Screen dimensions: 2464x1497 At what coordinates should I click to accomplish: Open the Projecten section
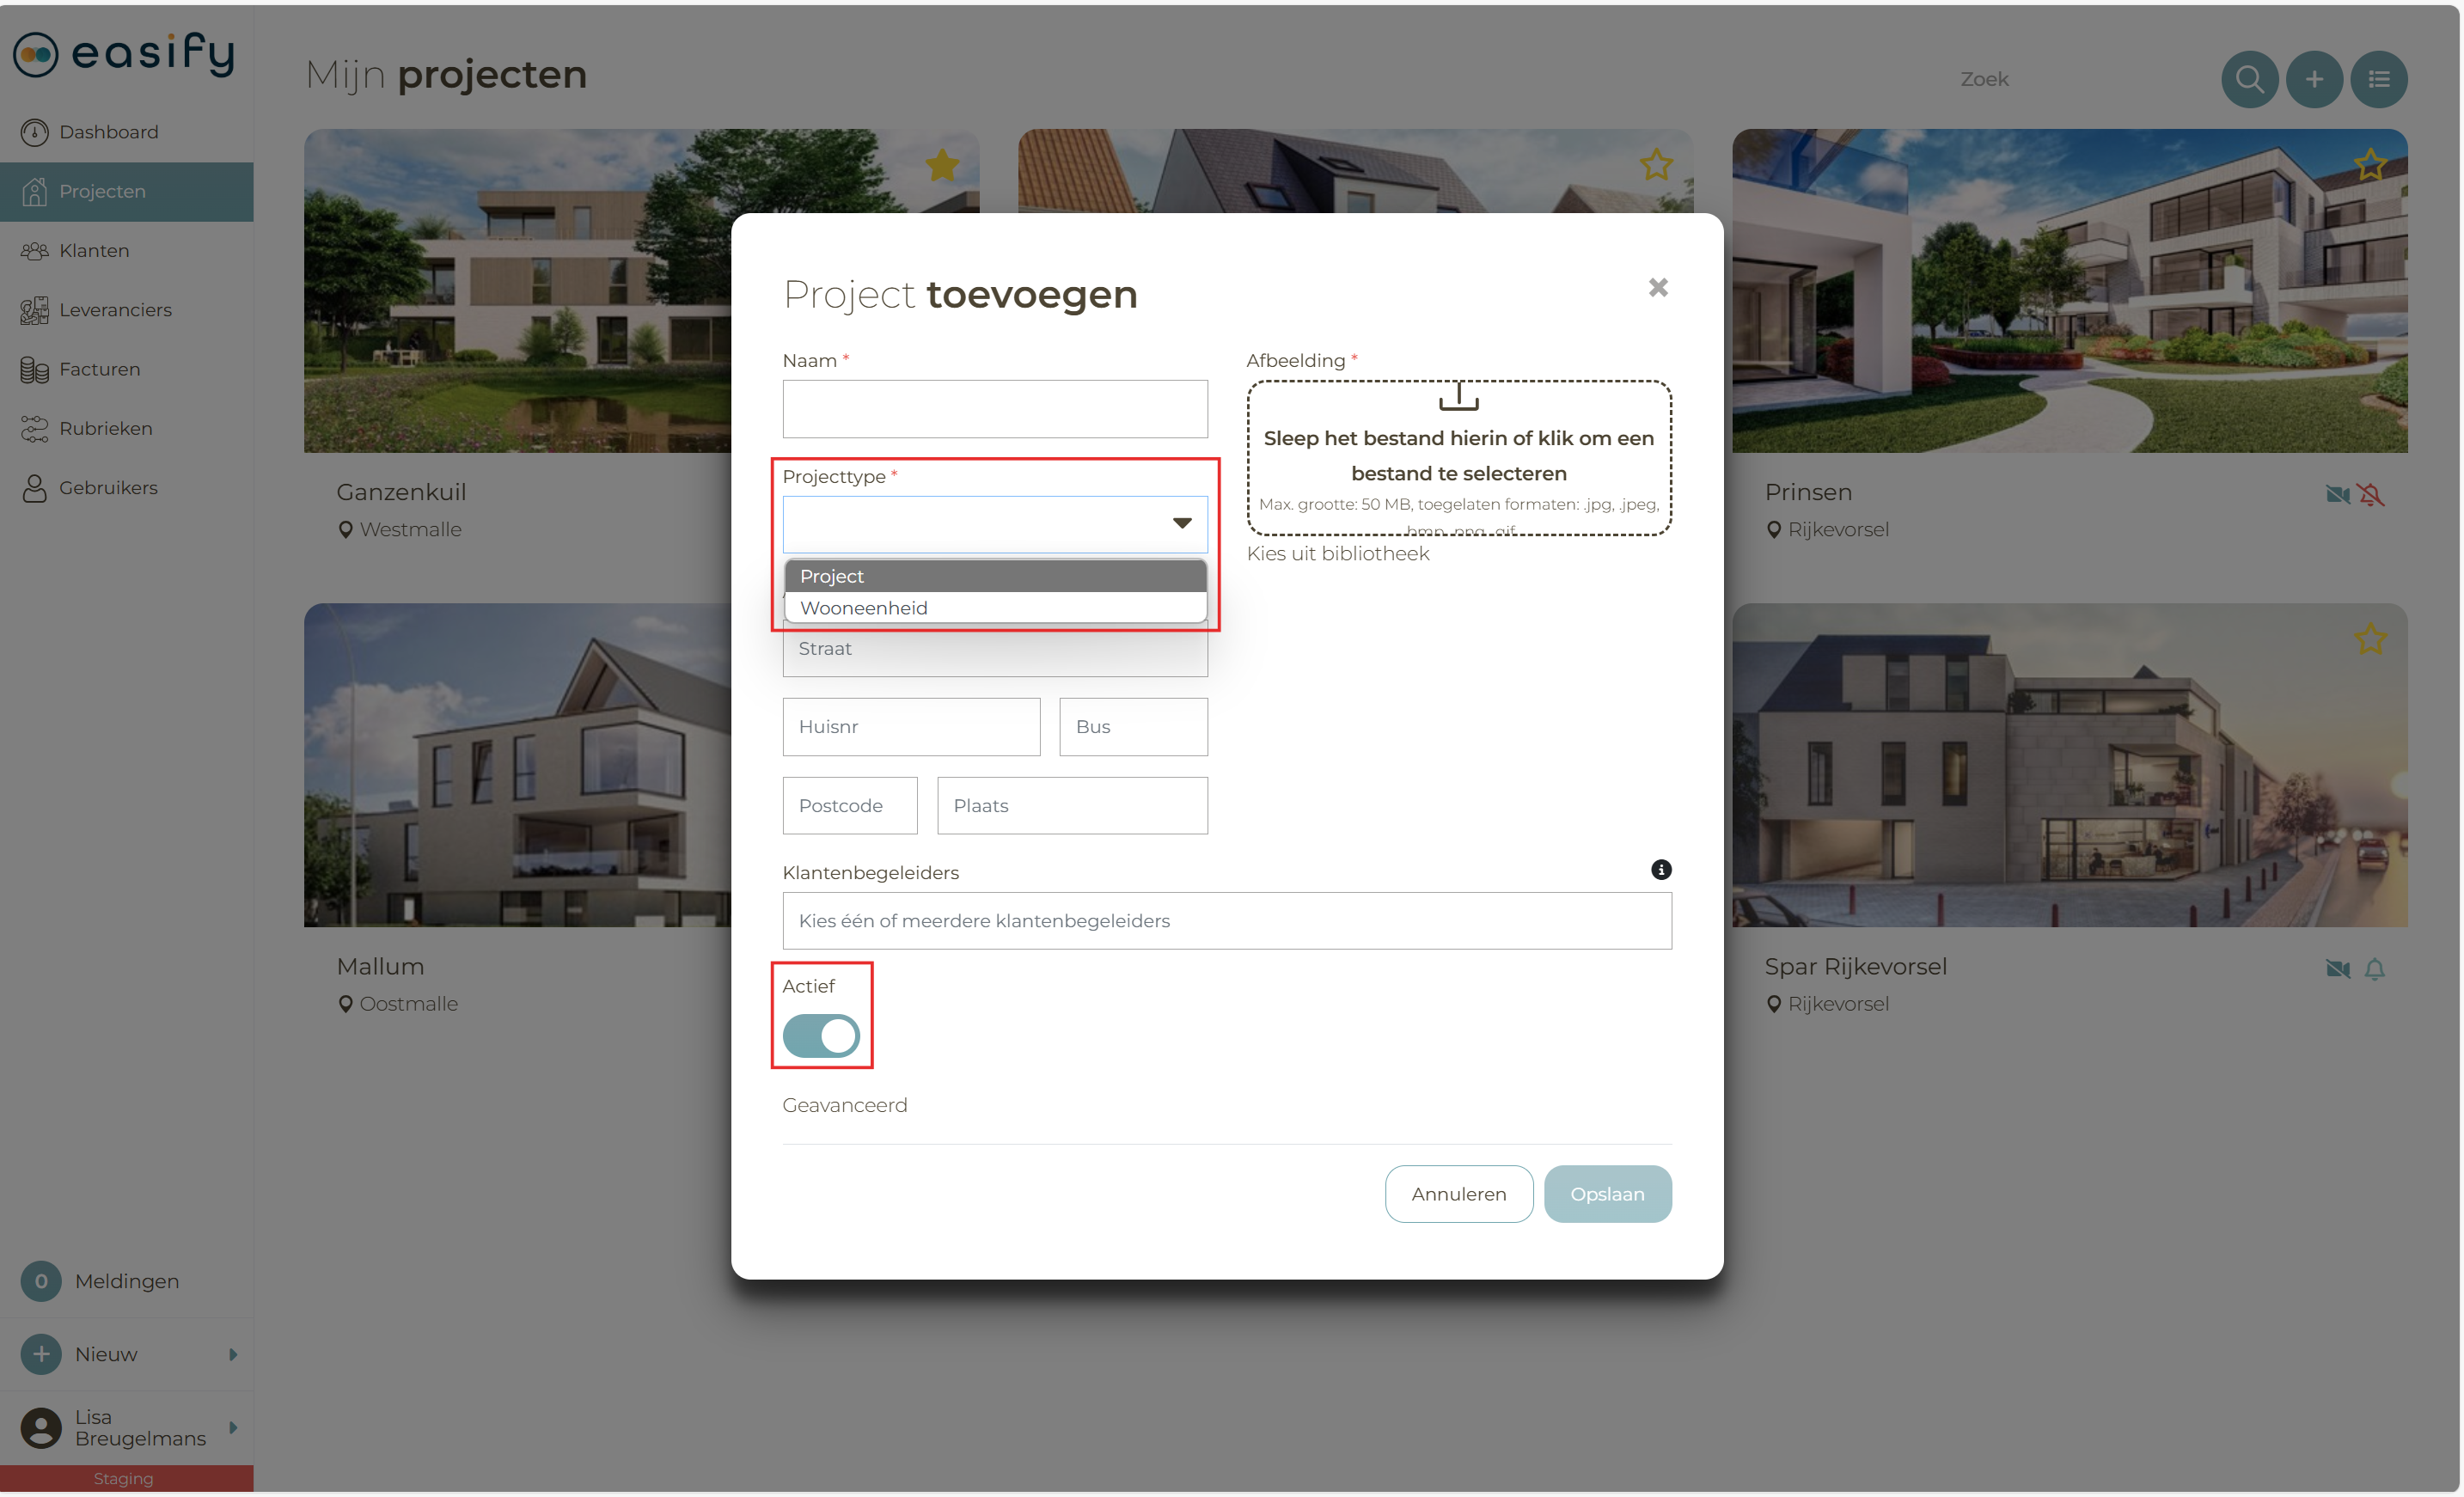pyautogui.click(x=127, y=191)
